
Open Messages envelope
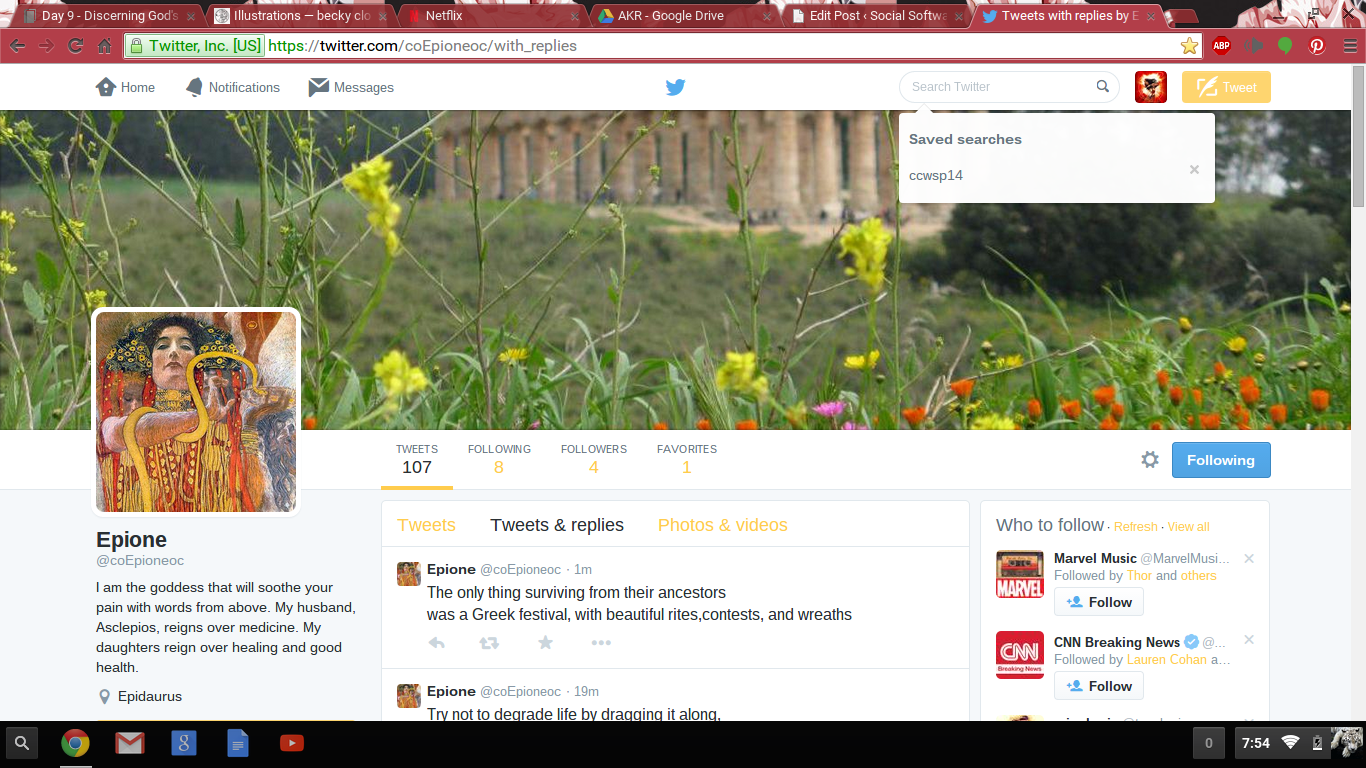click(x=351, y=87)
